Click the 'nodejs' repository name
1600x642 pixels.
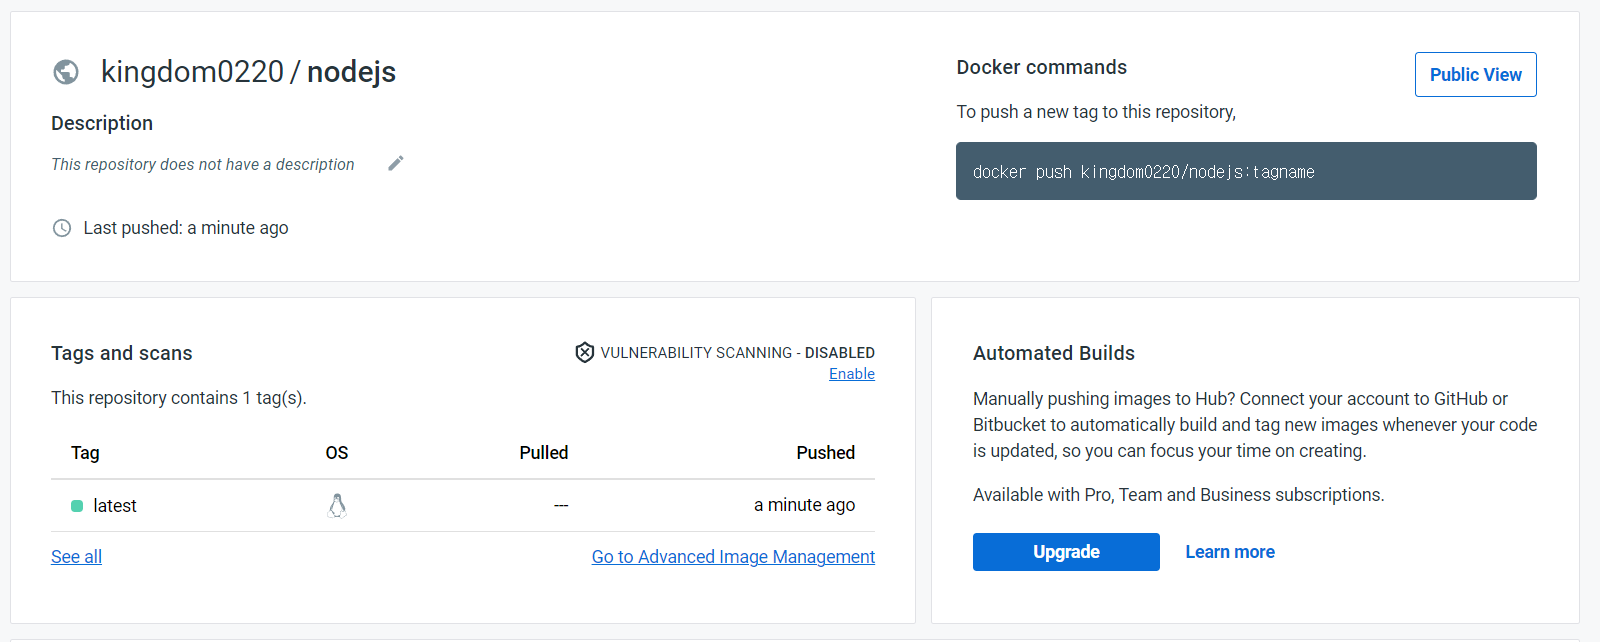coord(351,72)
